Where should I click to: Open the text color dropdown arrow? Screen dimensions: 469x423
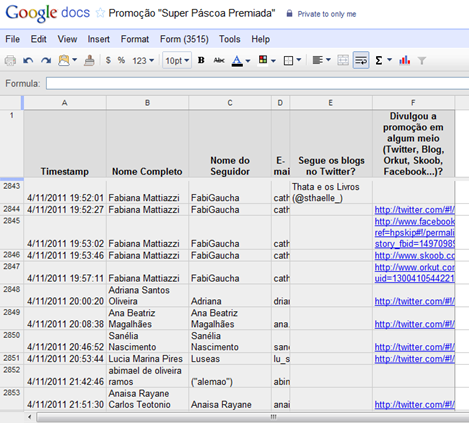pos(248,61)
